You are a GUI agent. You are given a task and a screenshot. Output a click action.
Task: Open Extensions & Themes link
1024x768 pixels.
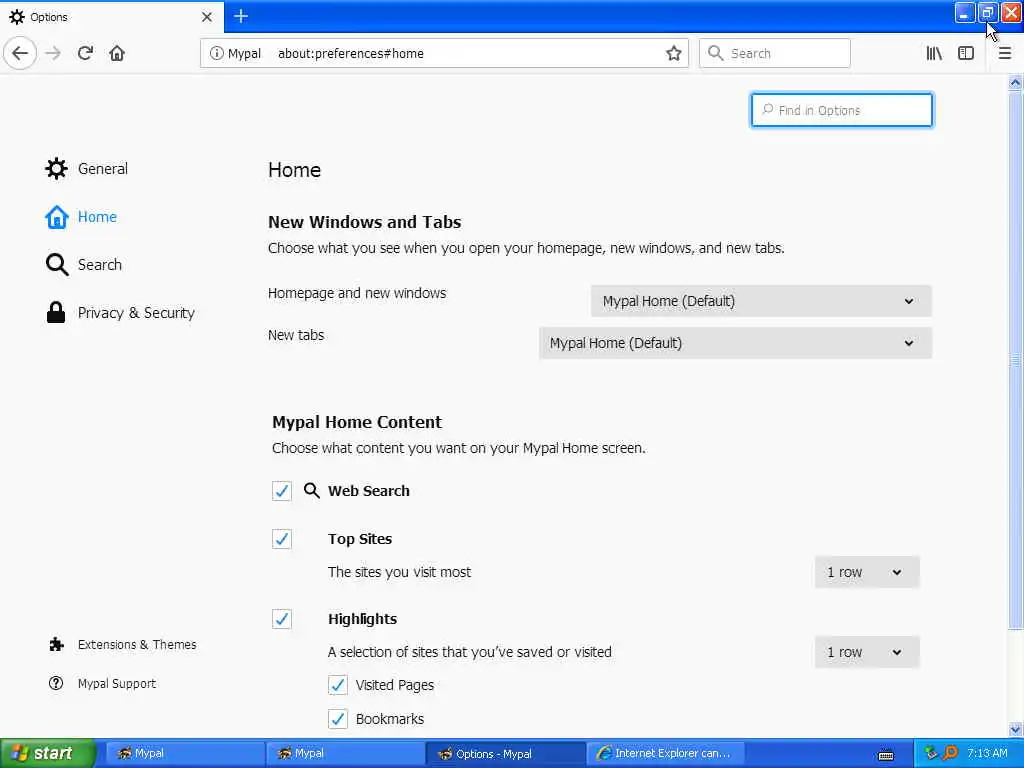click(x=123, y=645)
